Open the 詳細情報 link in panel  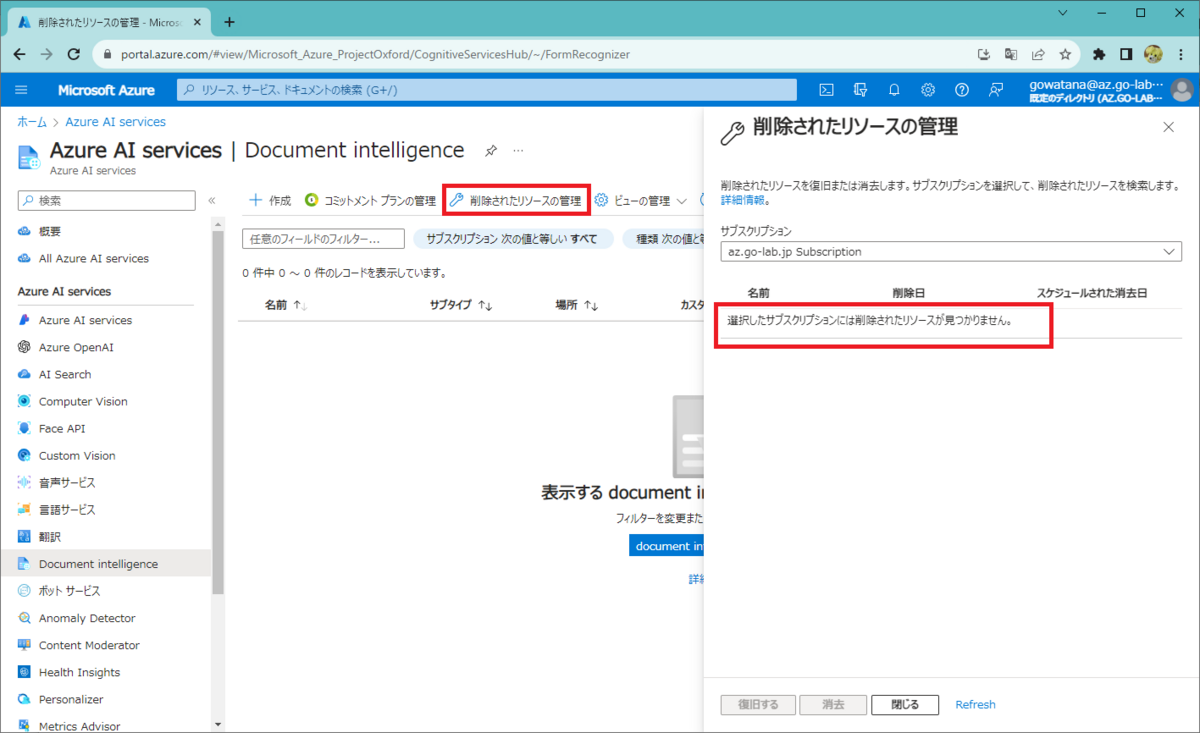(743, 200)
